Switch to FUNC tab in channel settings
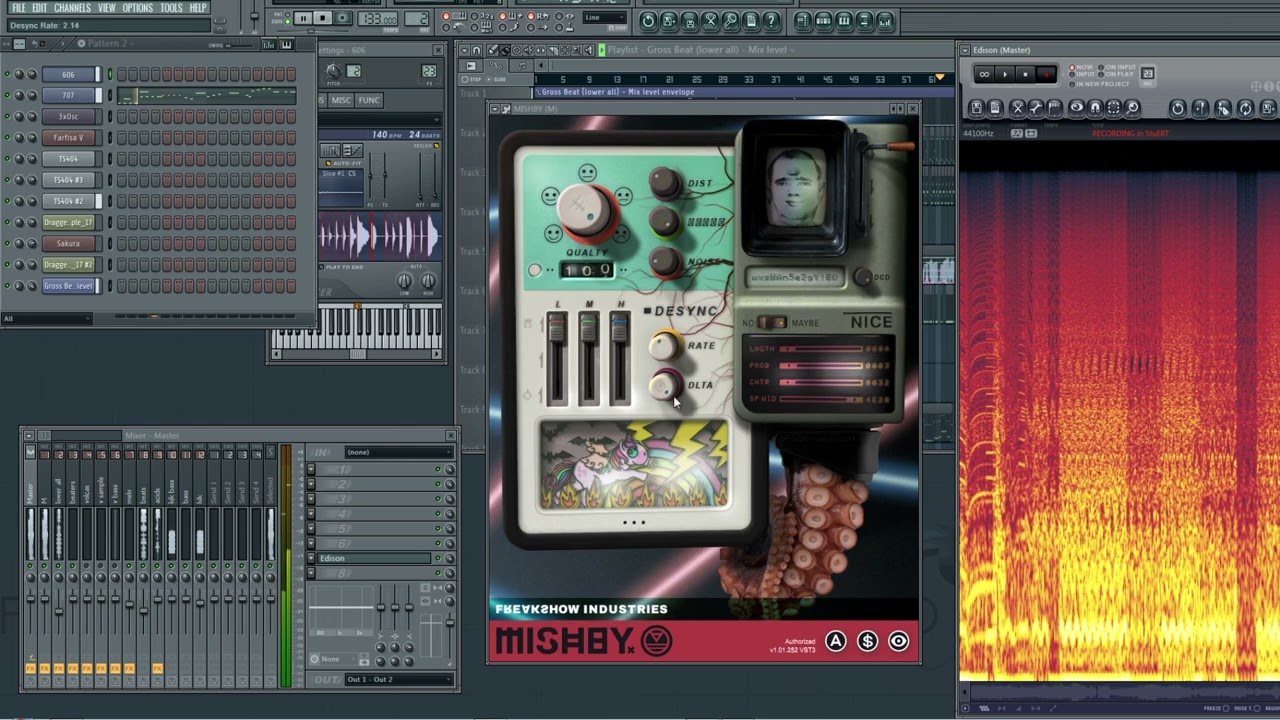The height and width of the screenshot is (720, 1280). (x=369, y=100)
